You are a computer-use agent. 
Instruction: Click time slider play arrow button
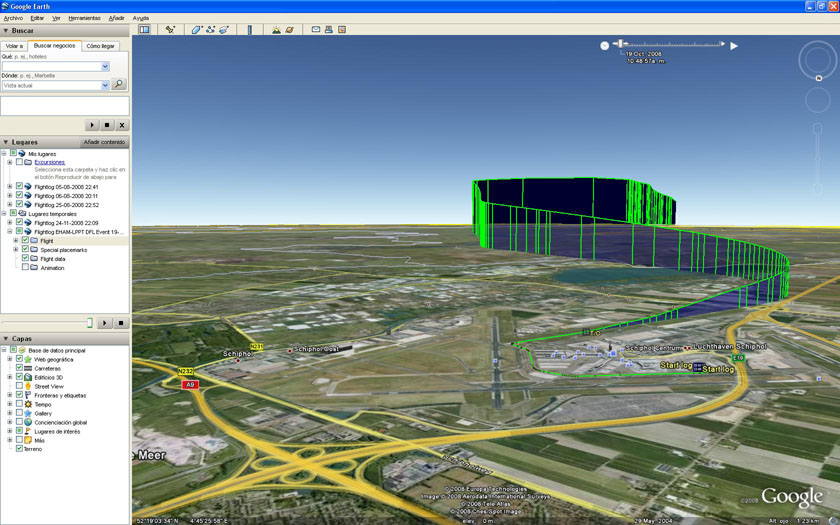coord(734,46)
